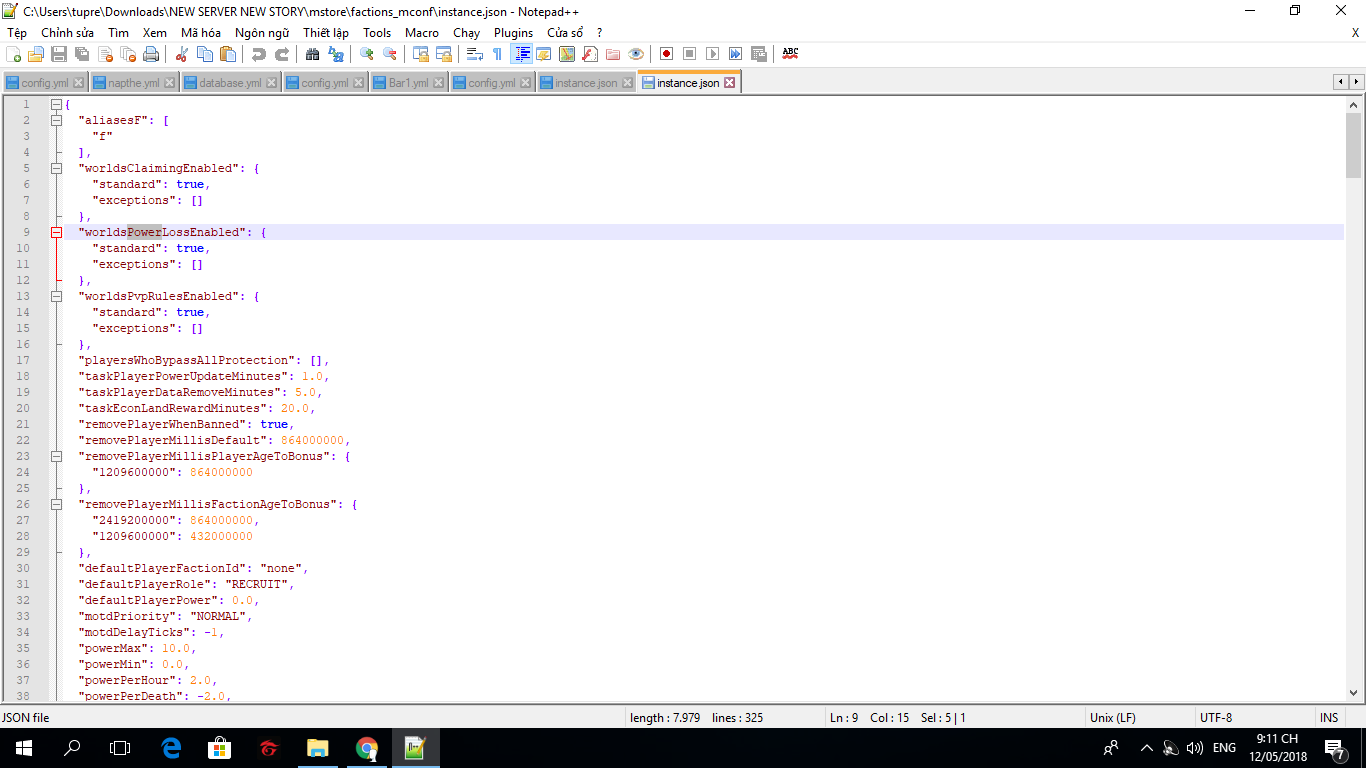Open Find with the binoculars icon
The width and height of the screenshot is (1366, 768).
click(x=313, y=54)
